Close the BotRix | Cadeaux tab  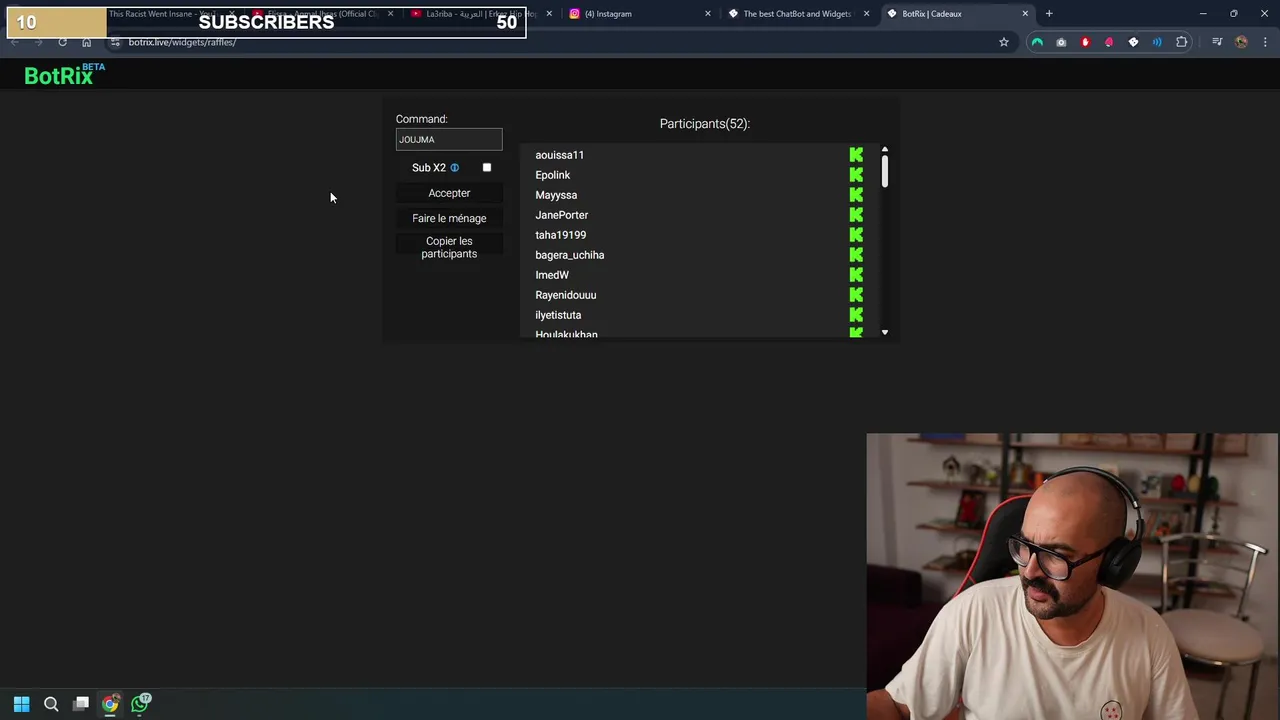coord(1025,14)
